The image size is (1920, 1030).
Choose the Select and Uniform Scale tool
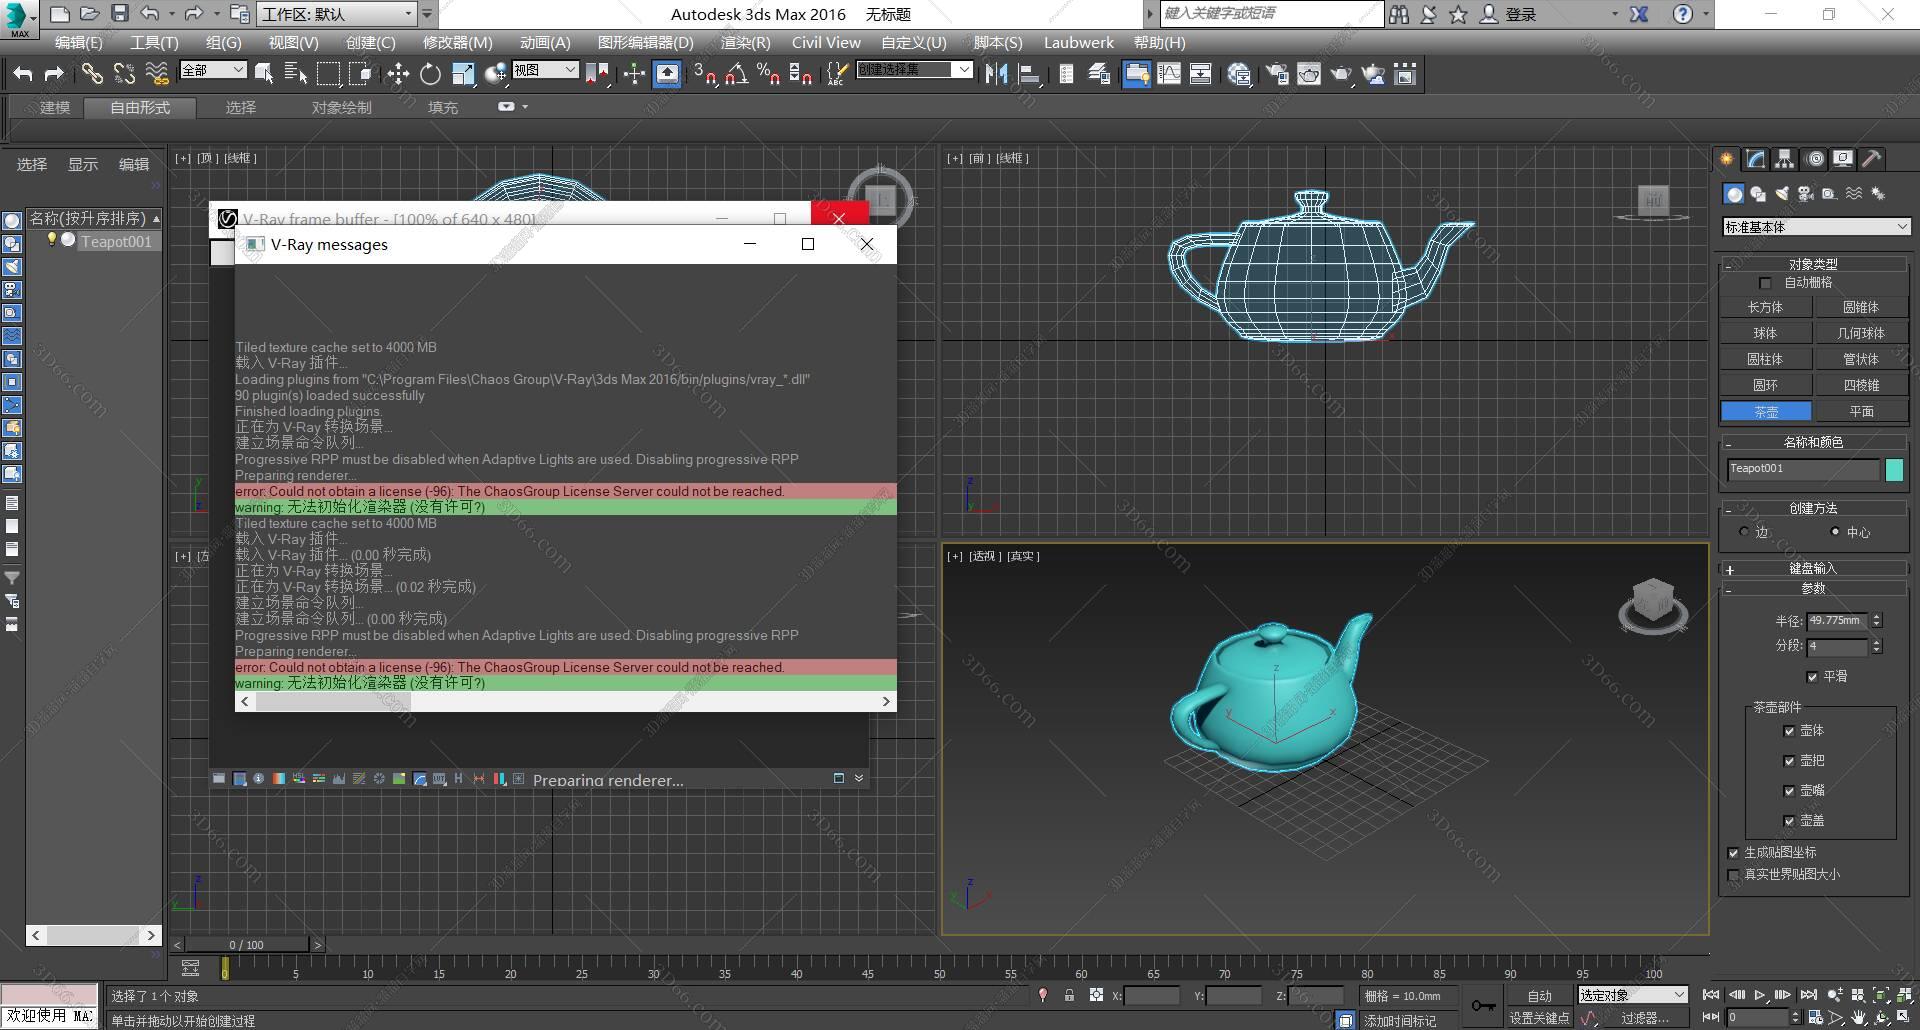463,74
